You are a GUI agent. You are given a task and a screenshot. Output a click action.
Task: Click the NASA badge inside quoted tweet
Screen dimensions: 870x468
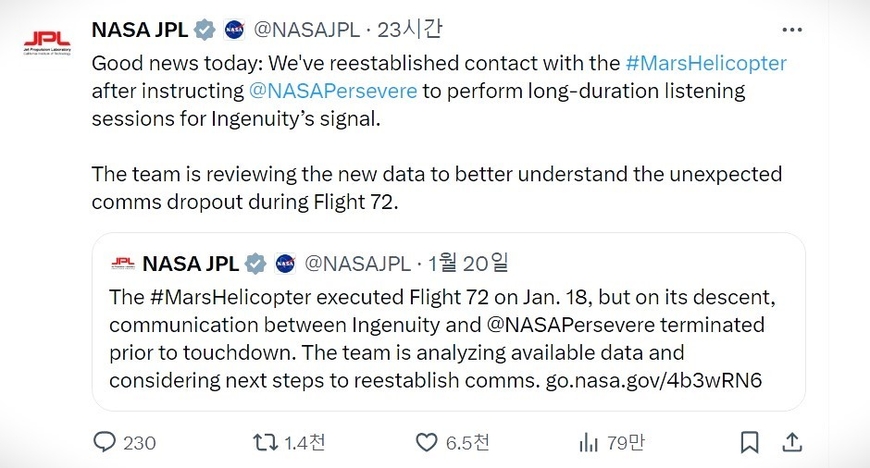[x=285, y=264]
